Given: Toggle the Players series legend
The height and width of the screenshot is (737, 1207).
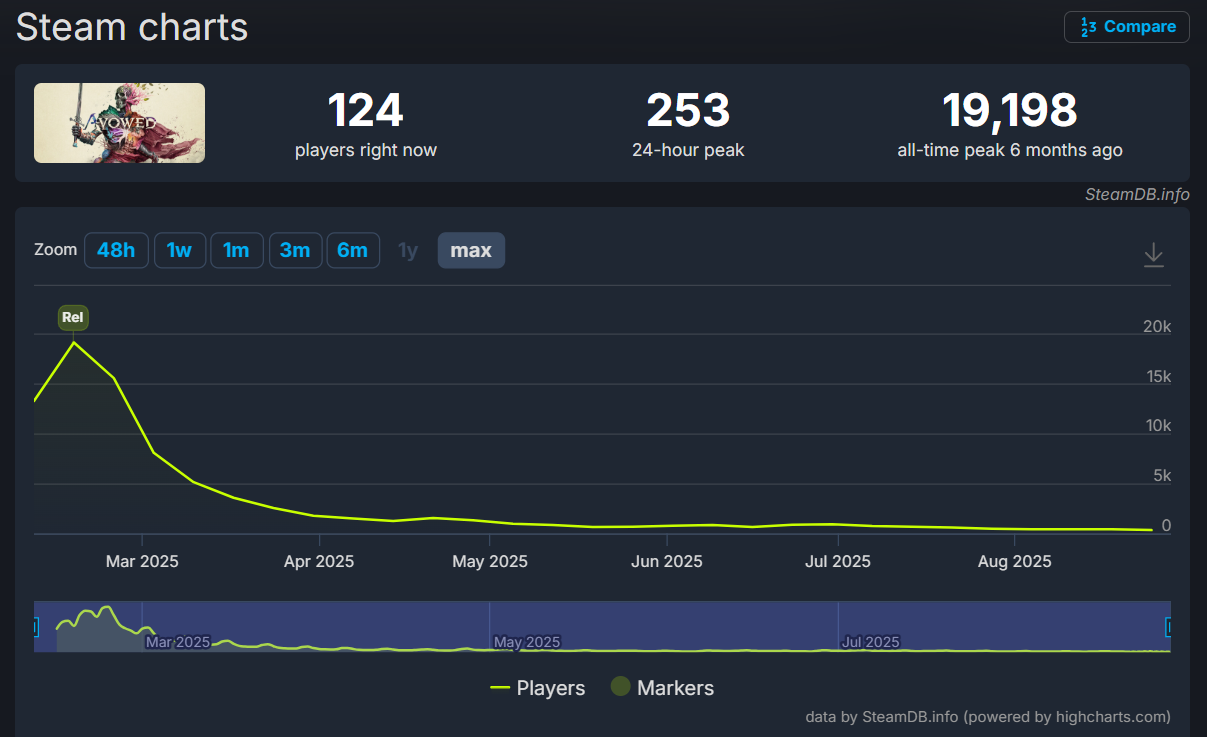Looking at the screenshot, I should [538, 688].
